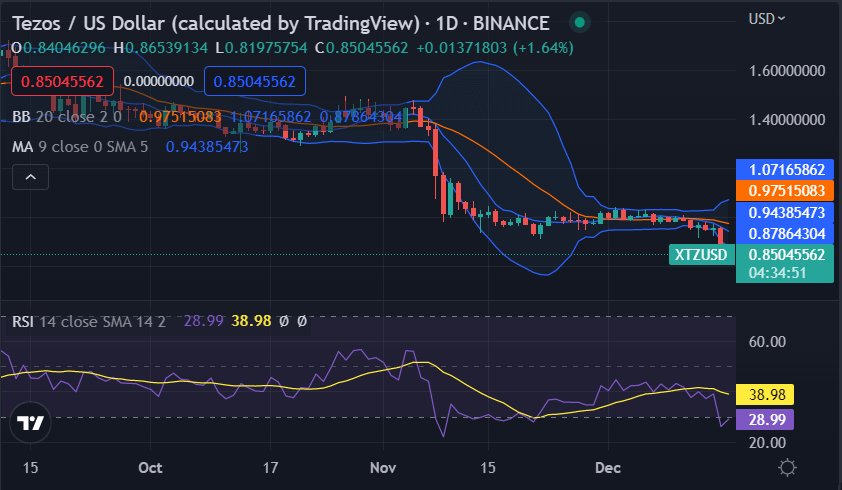Viewport: 842px width, 490px height.
Task: Click the TradingView logo icon
Action: [31, 423]
